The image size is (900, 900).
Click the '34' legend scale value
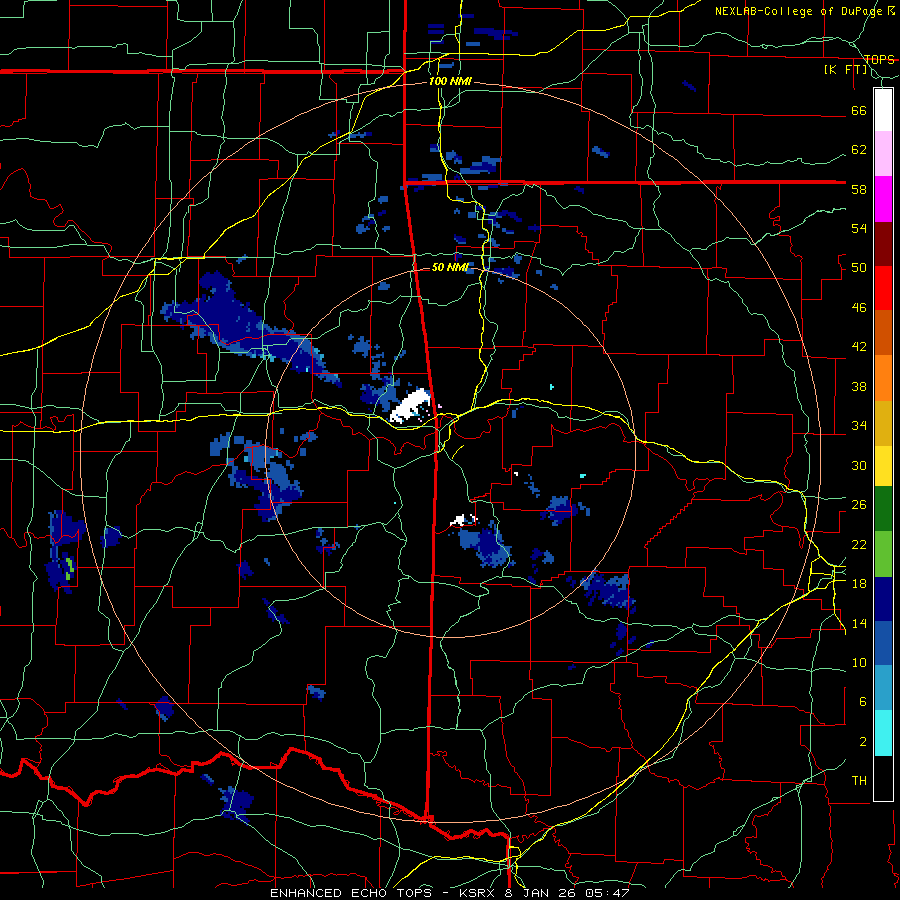859,425
